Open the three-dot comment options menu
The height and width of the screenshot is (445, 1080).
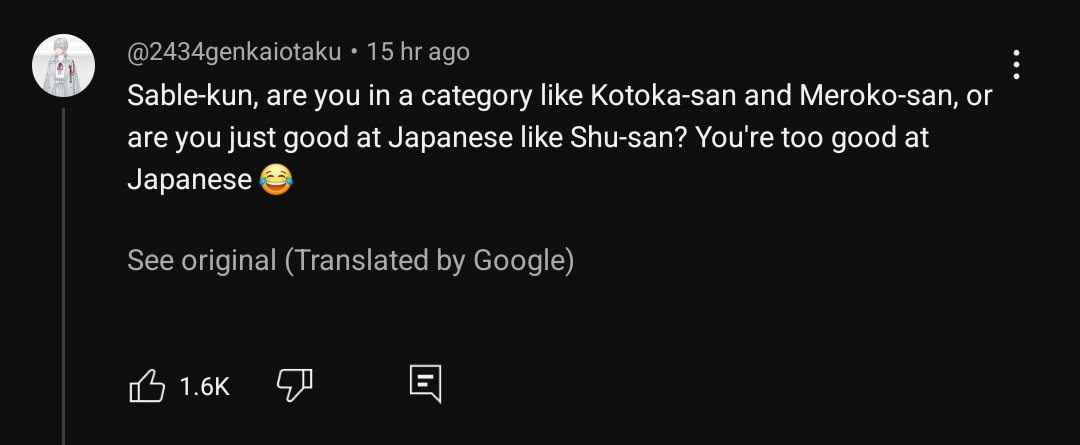click(1016, 65)
